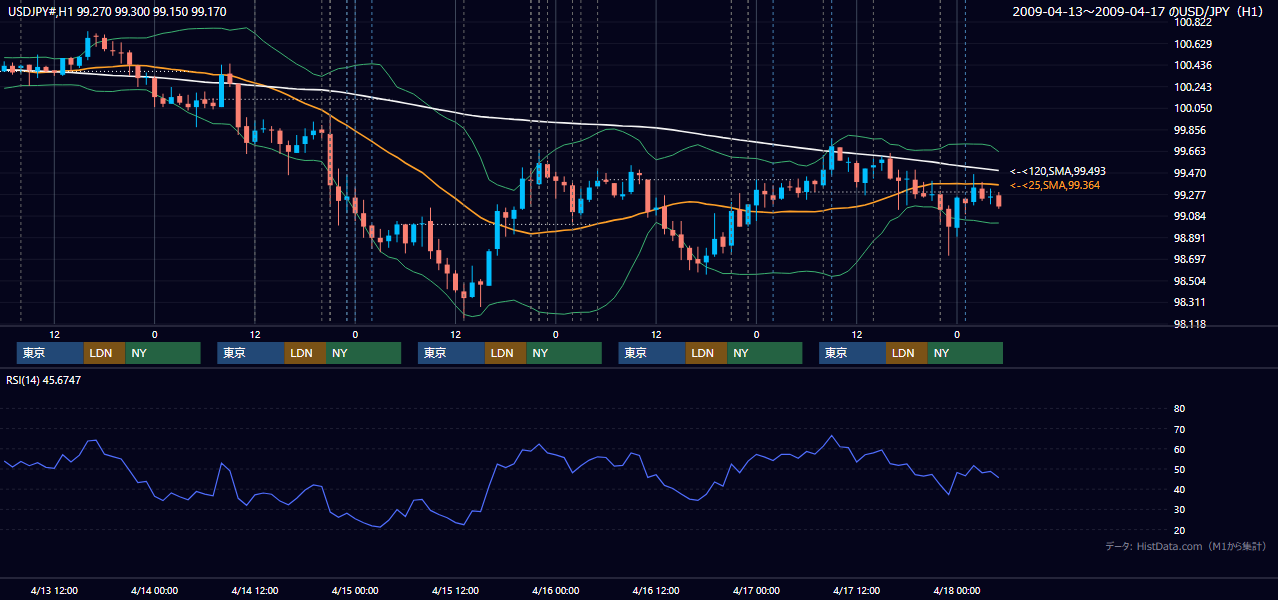Click RSI scale level 70
Screen dimensions: 1278x600
coord(1179,429)
